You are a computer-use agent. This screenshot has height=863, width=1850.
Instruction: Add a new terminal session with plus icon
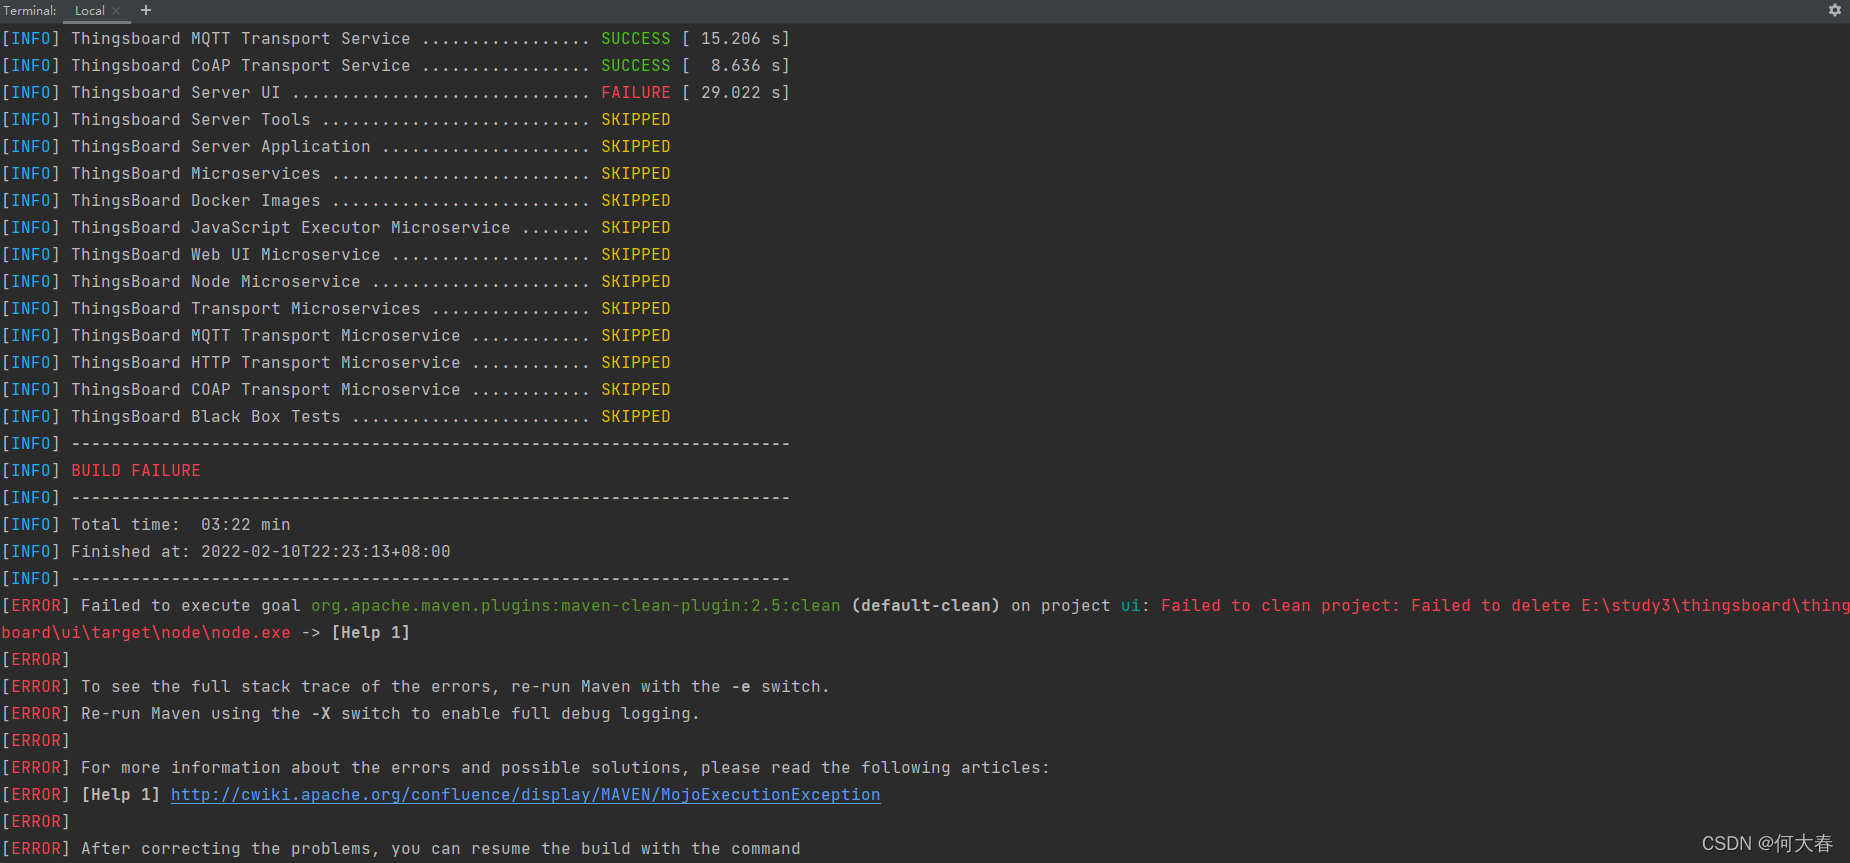[x=146, y=10]
